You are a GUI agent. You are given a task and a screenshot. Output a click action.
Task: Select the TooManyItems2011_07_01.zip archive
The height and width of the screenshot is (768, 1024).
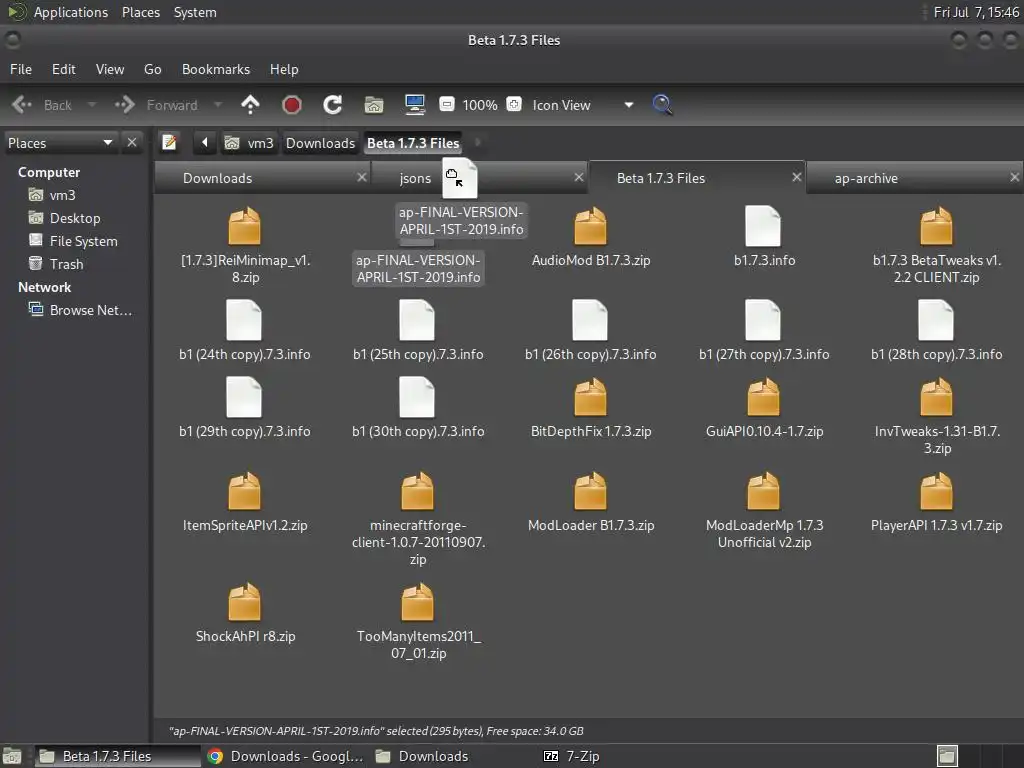coord(417,622)
